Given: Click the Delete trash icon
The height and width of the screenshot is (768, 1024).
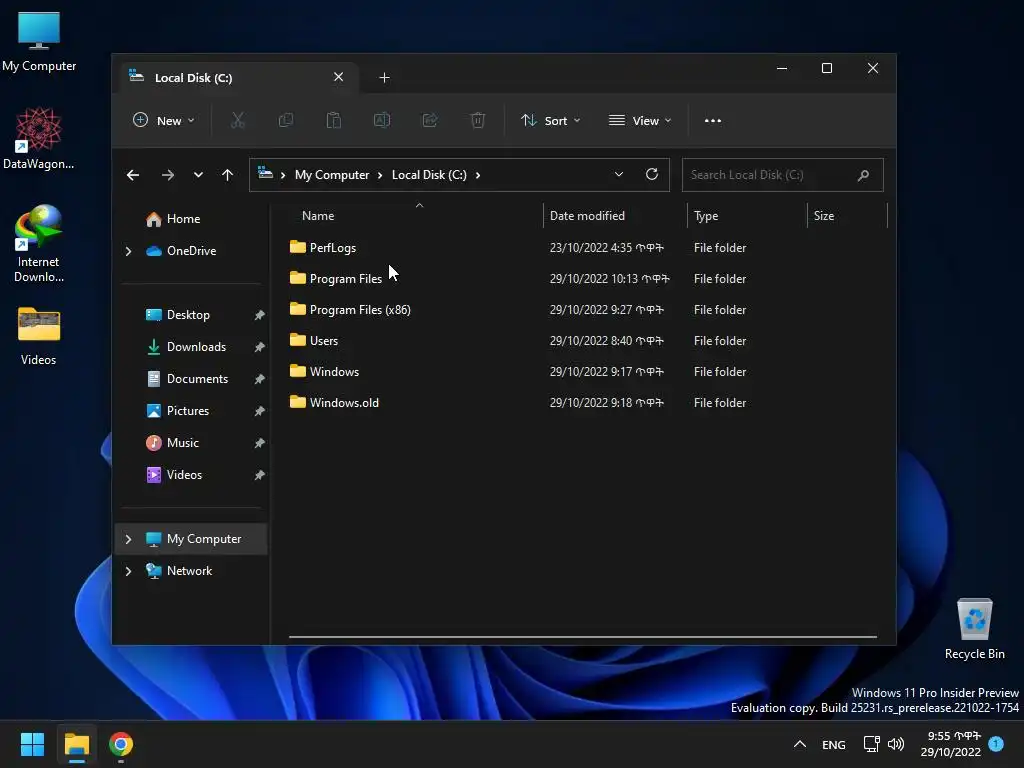Looking at the screenshot, I should point(478,120).
